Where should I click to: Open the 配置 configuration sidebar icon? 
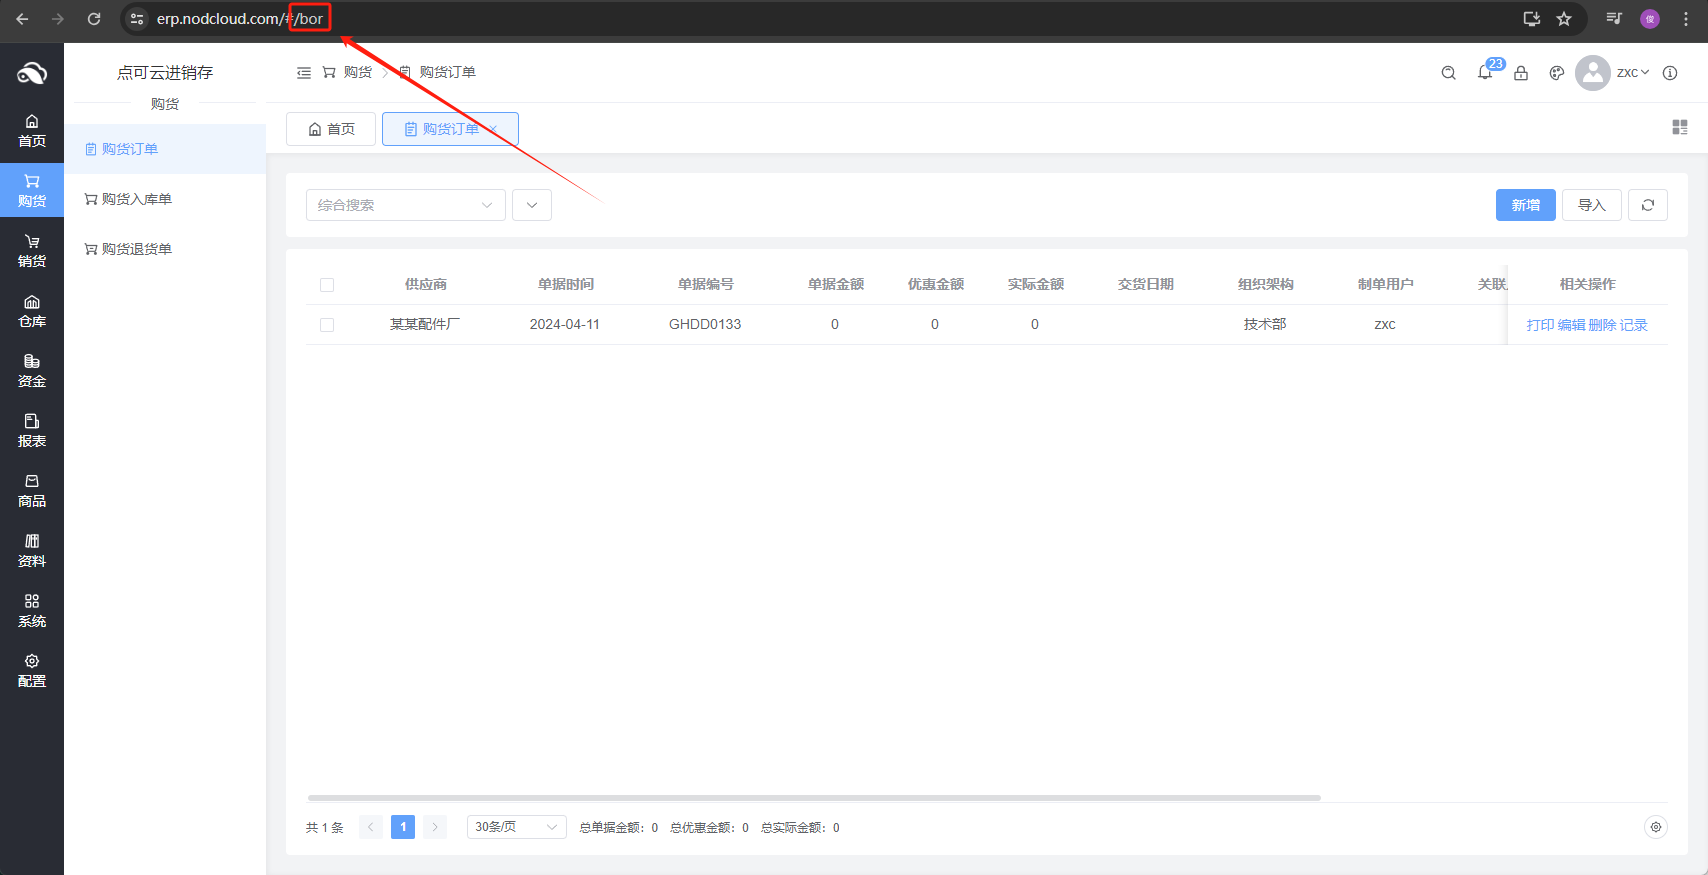32,671
